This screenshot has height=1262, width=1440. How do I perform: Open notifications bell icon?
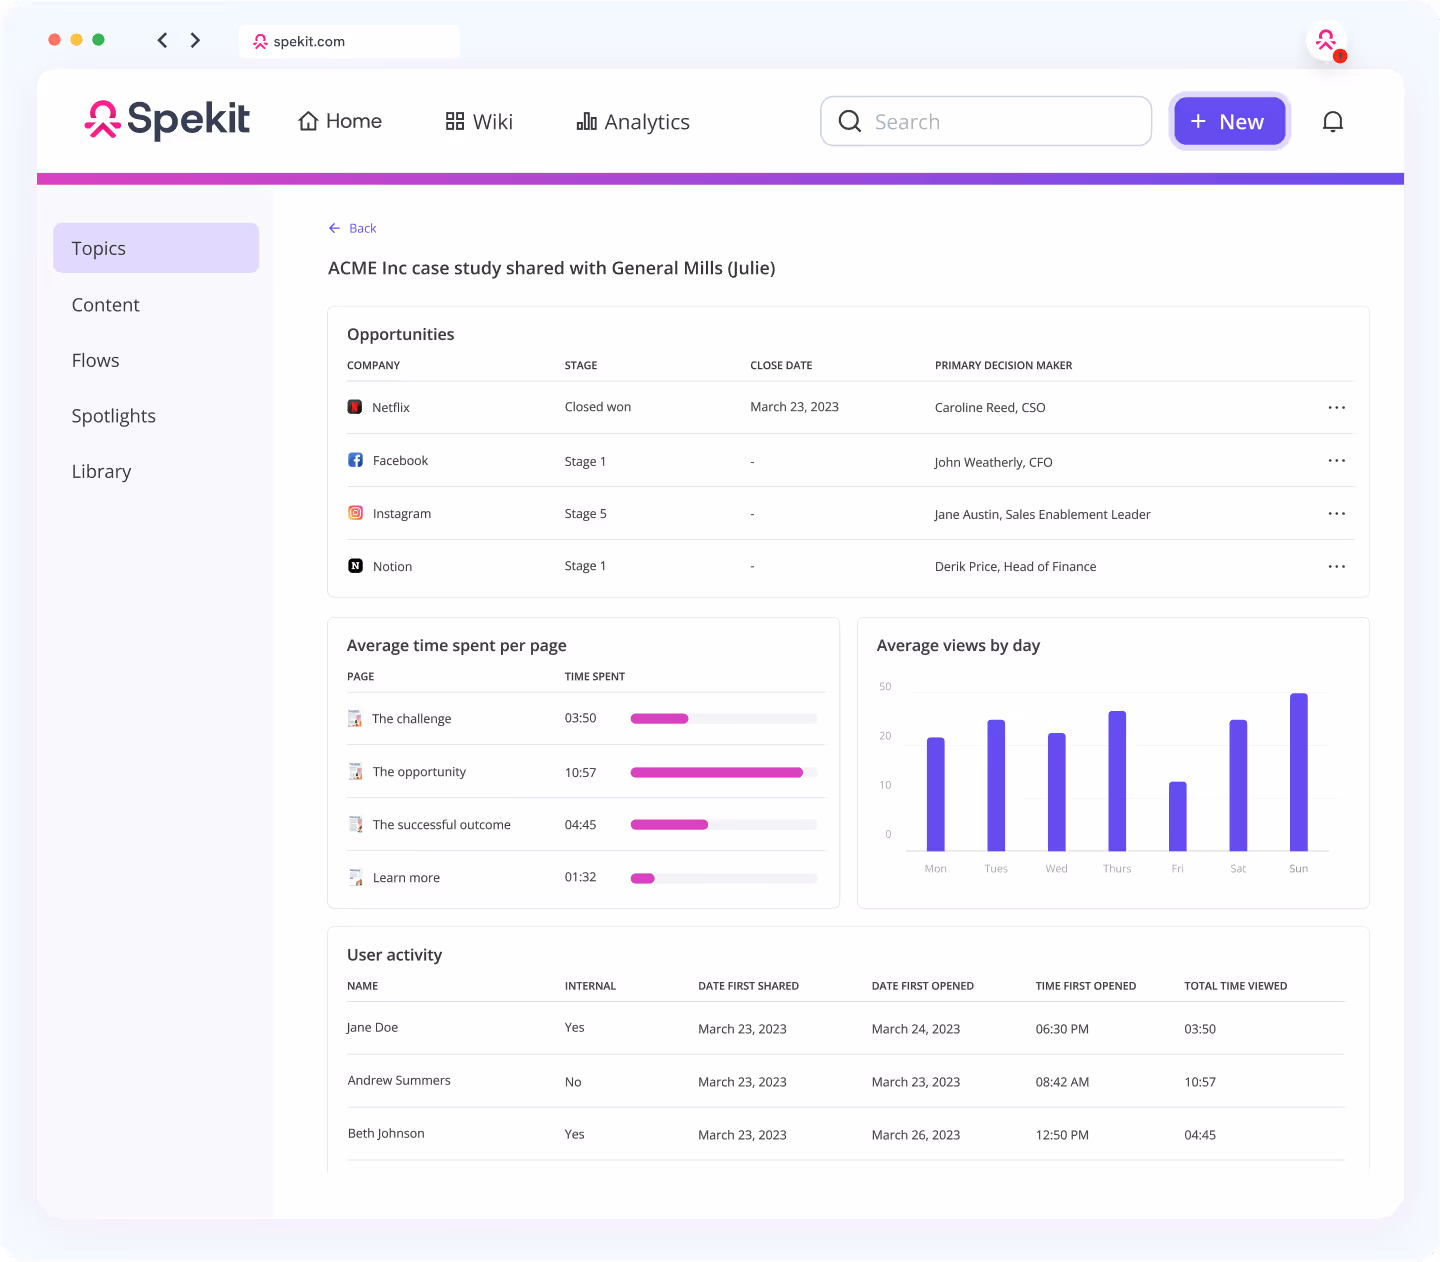pos(1333,122)
